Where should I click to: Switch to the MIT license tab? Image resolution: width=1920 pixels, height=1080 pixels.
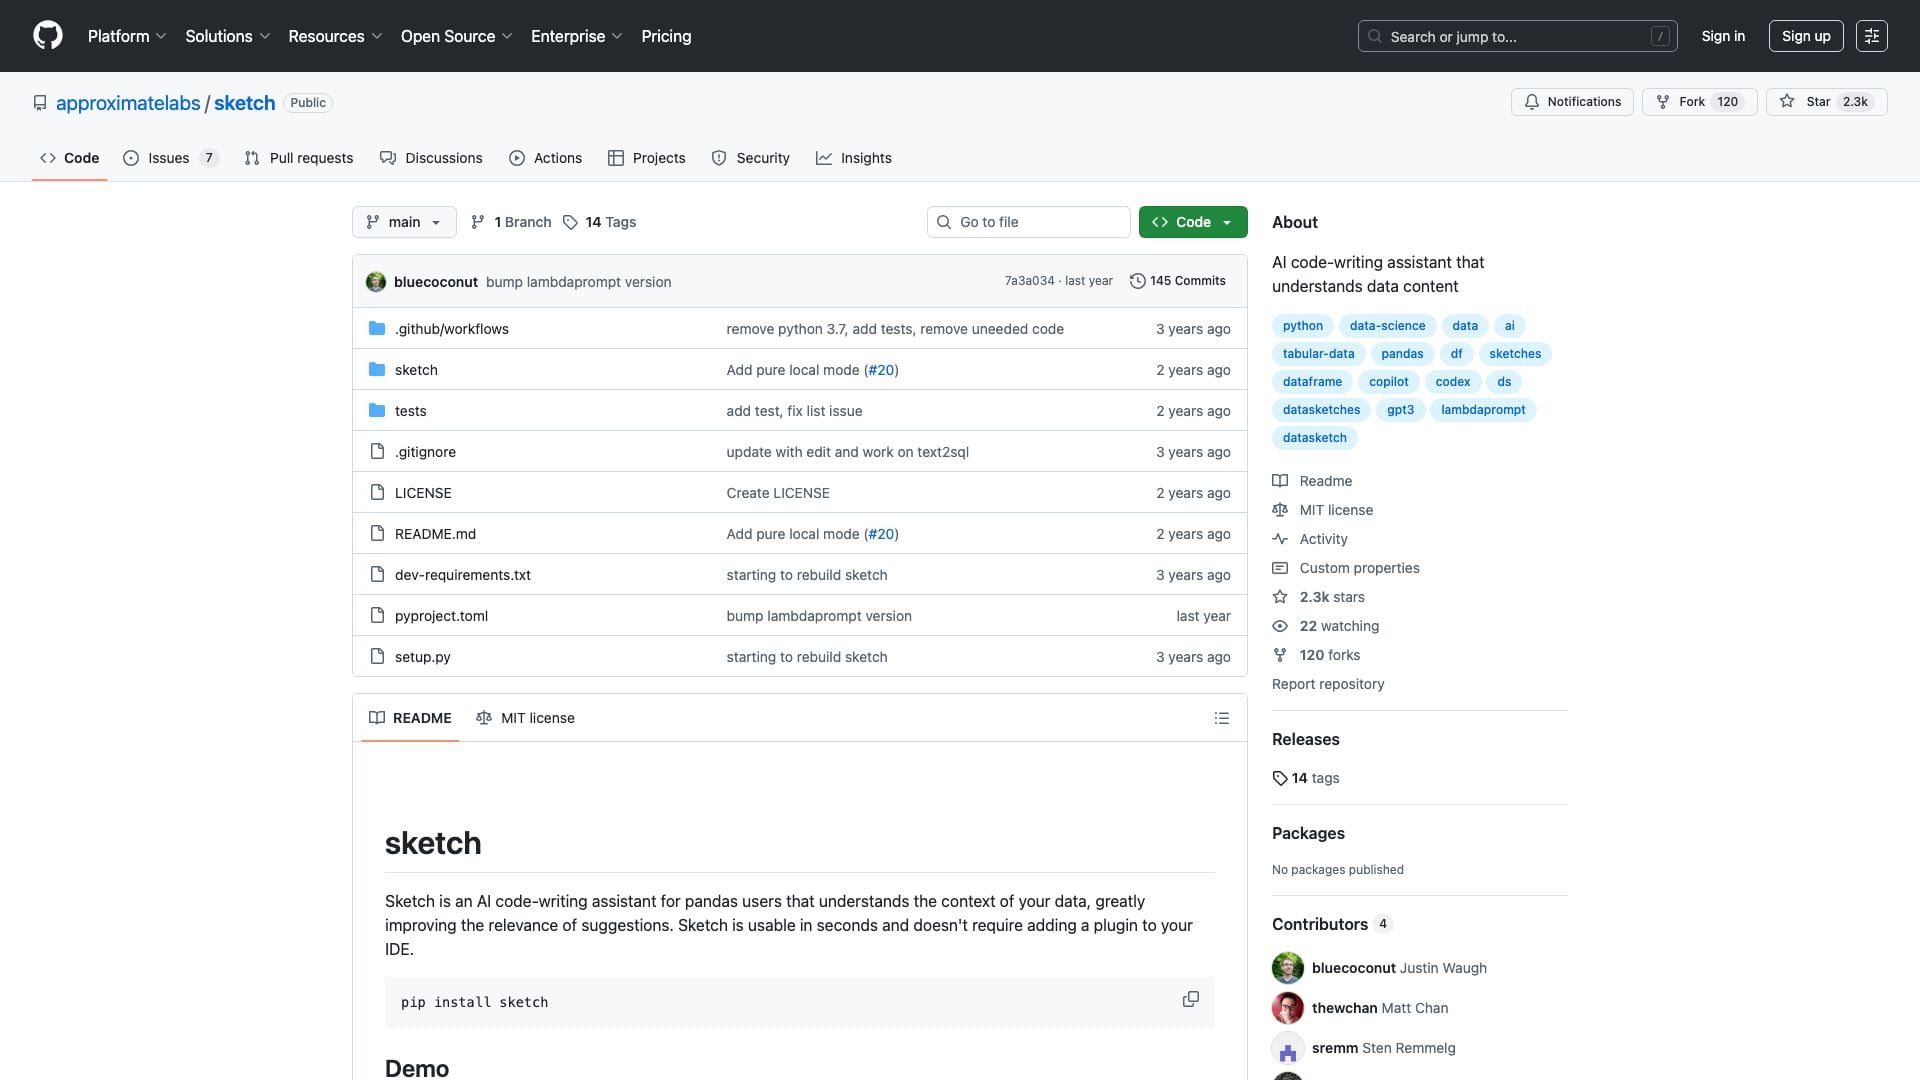click(x=526, y=718)
